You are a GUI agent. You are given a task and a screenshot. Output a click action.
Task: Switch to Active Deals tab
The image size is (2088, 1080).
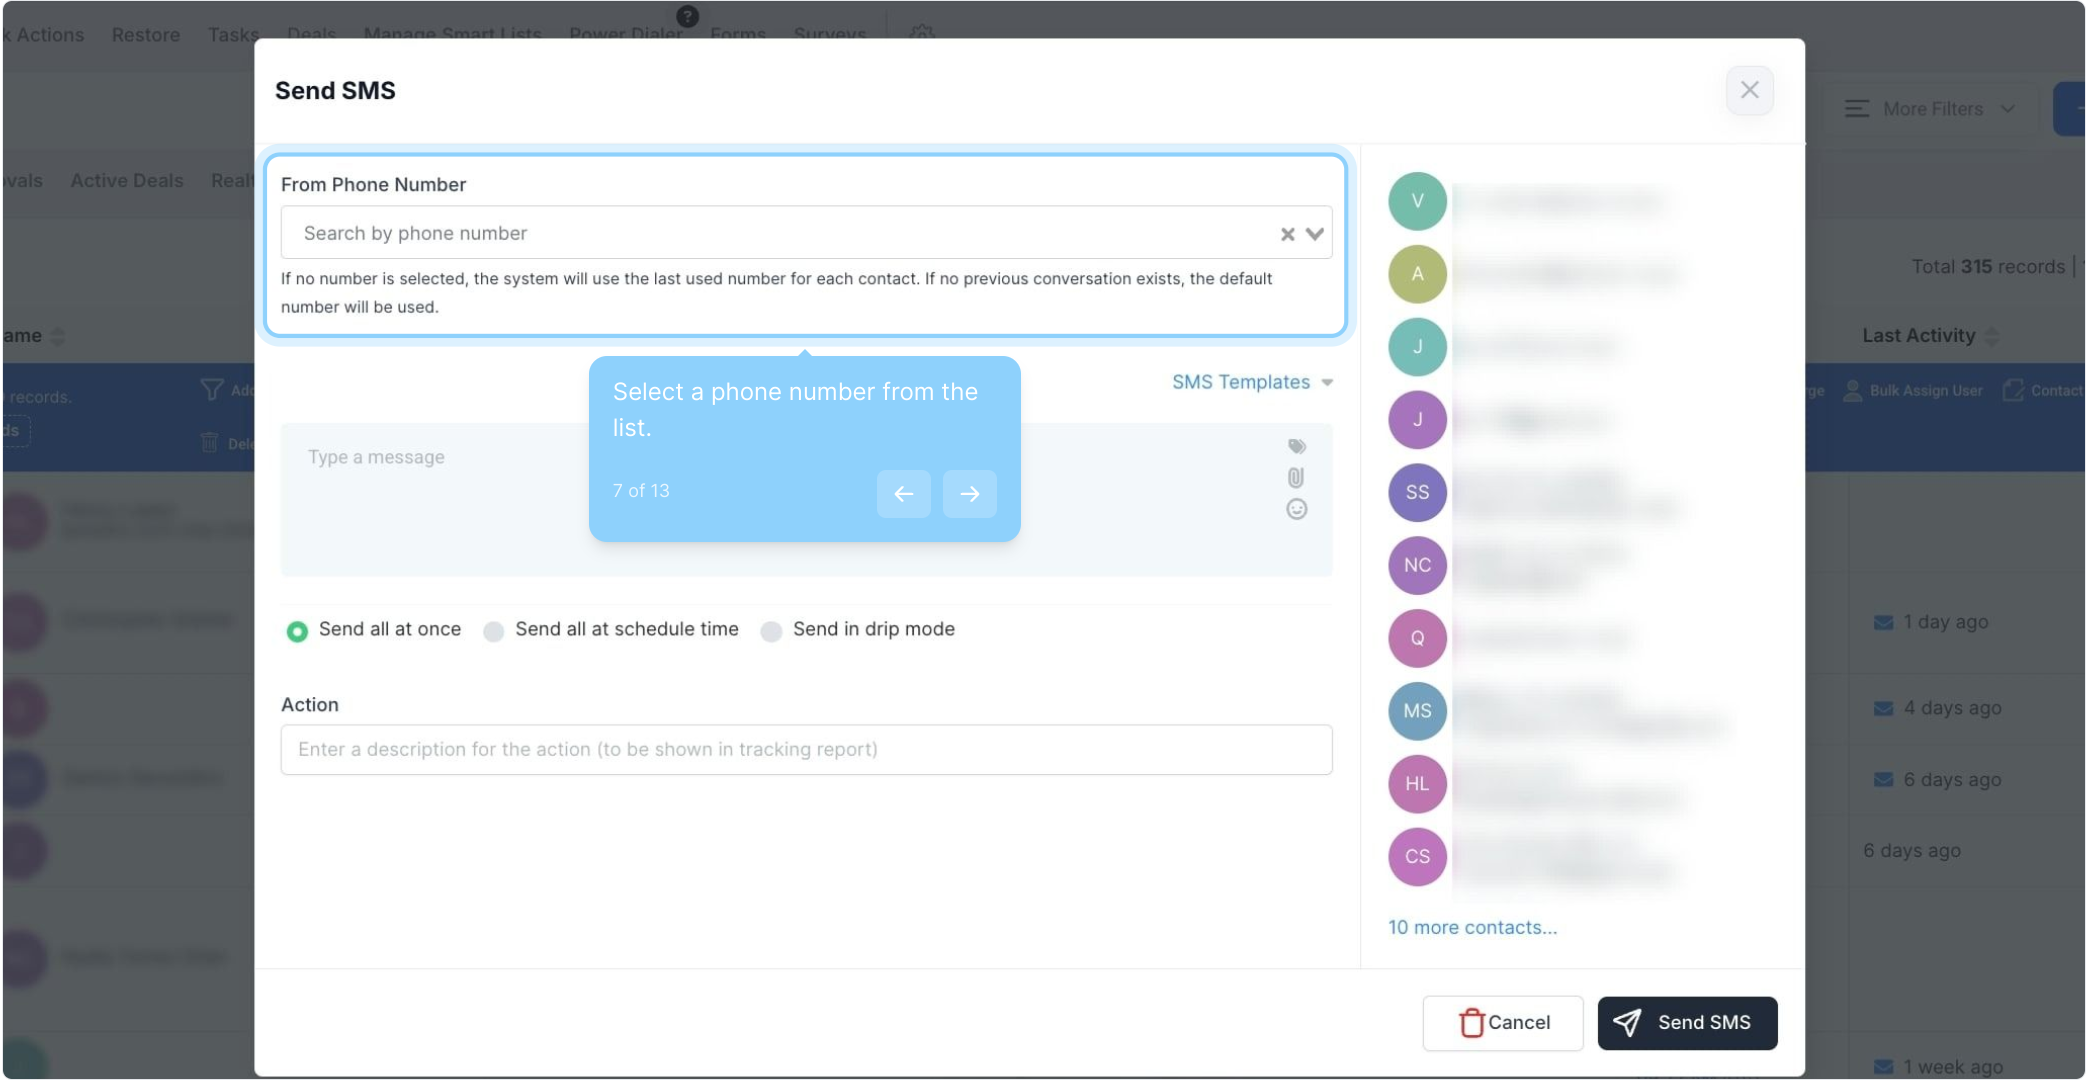coord(127,181)
